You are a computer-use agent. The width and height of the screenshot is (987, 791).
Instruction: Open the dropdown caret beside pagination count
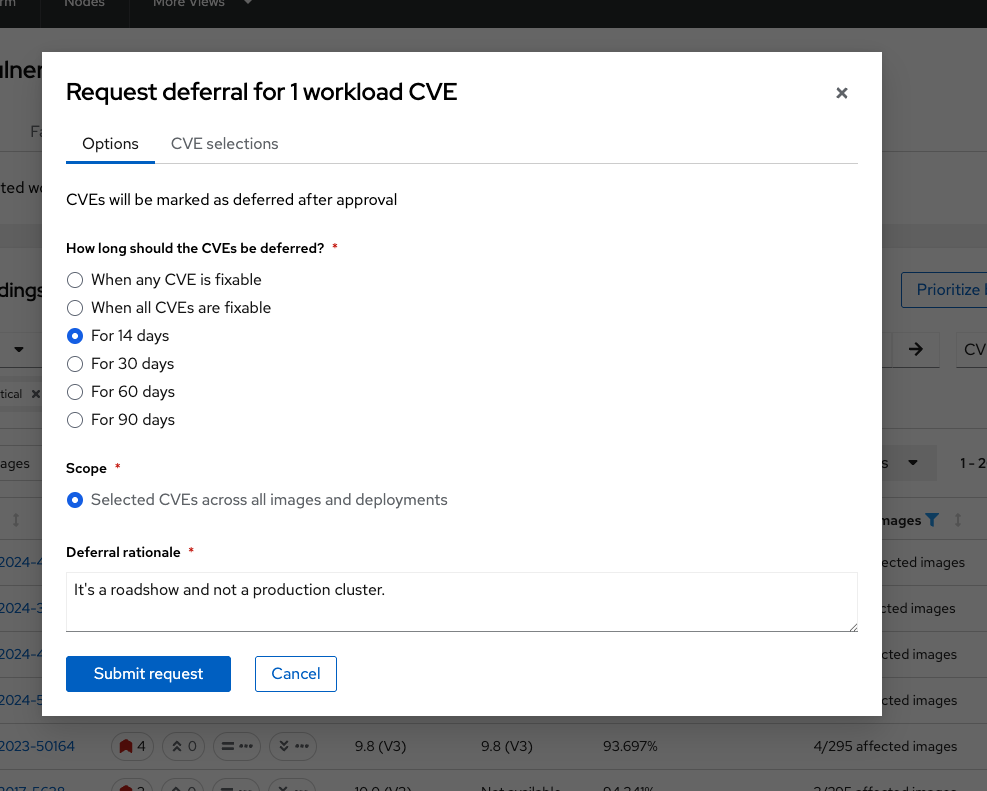913,463
